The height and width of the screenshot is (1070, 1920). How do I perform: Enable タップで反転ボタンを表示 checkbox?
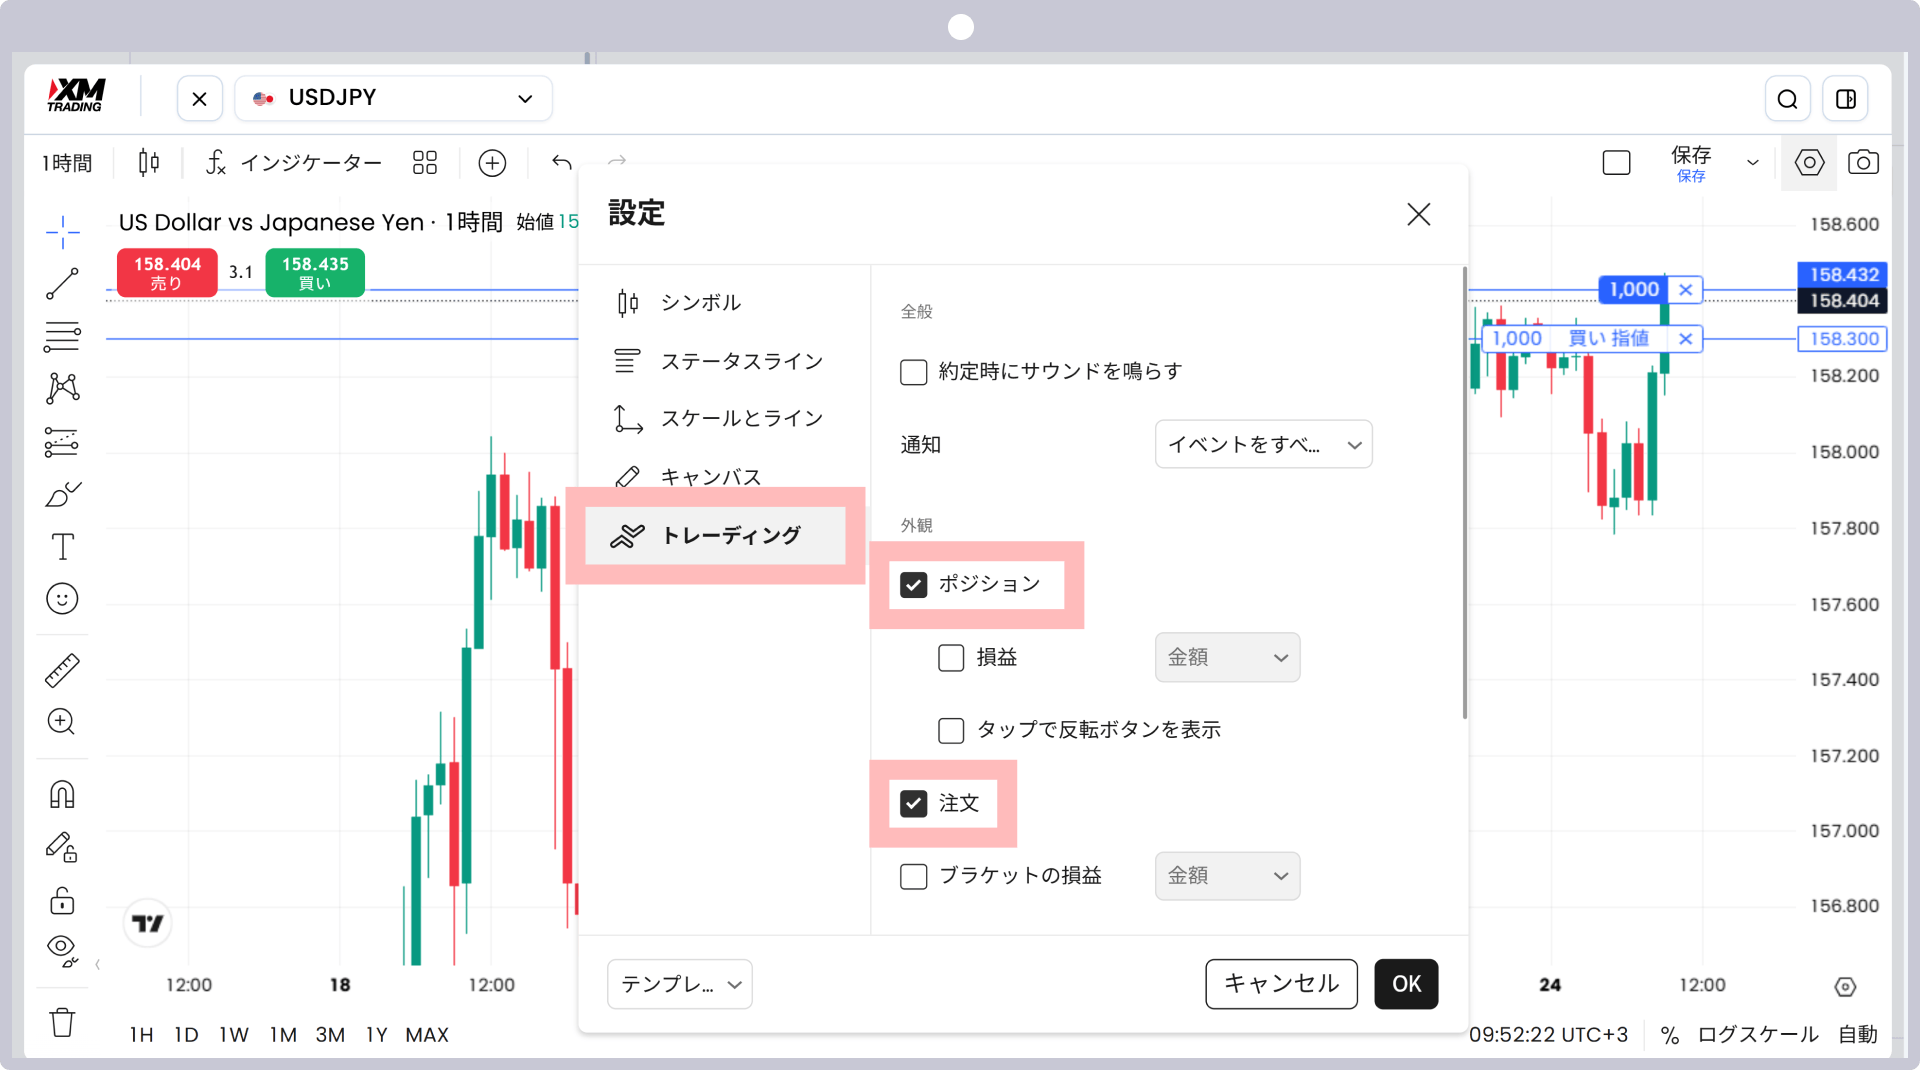point(951,731)
